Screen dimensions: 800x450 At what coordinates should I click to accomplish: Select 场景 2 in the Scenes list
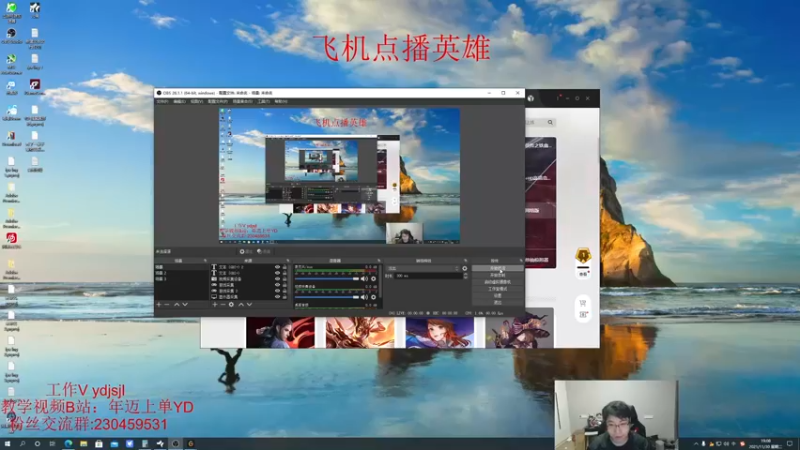point(181,273)
